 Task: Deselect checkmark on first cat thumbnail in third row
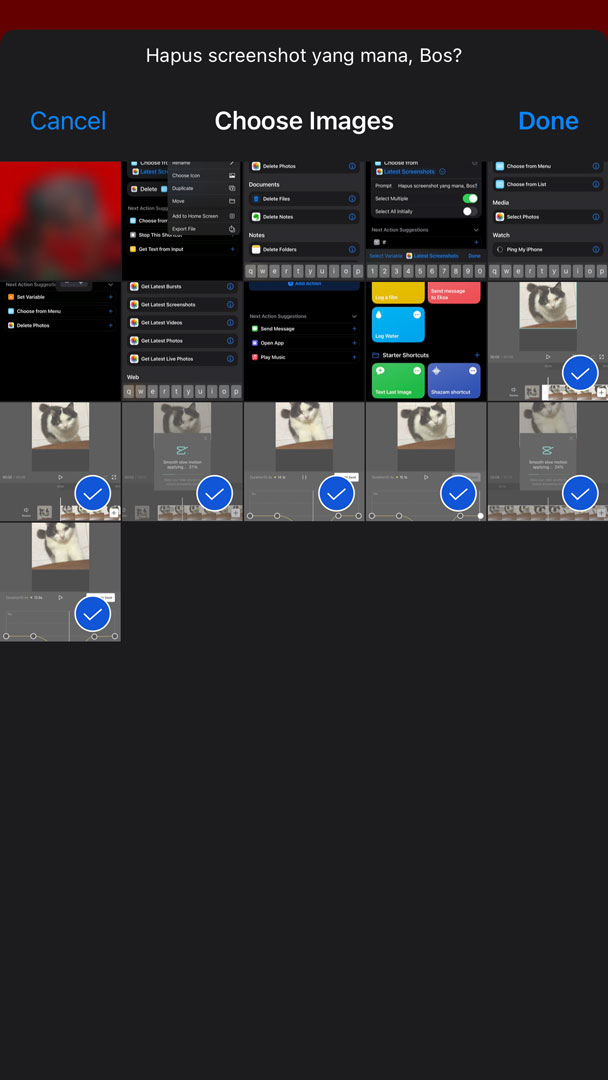pos(93,493)
